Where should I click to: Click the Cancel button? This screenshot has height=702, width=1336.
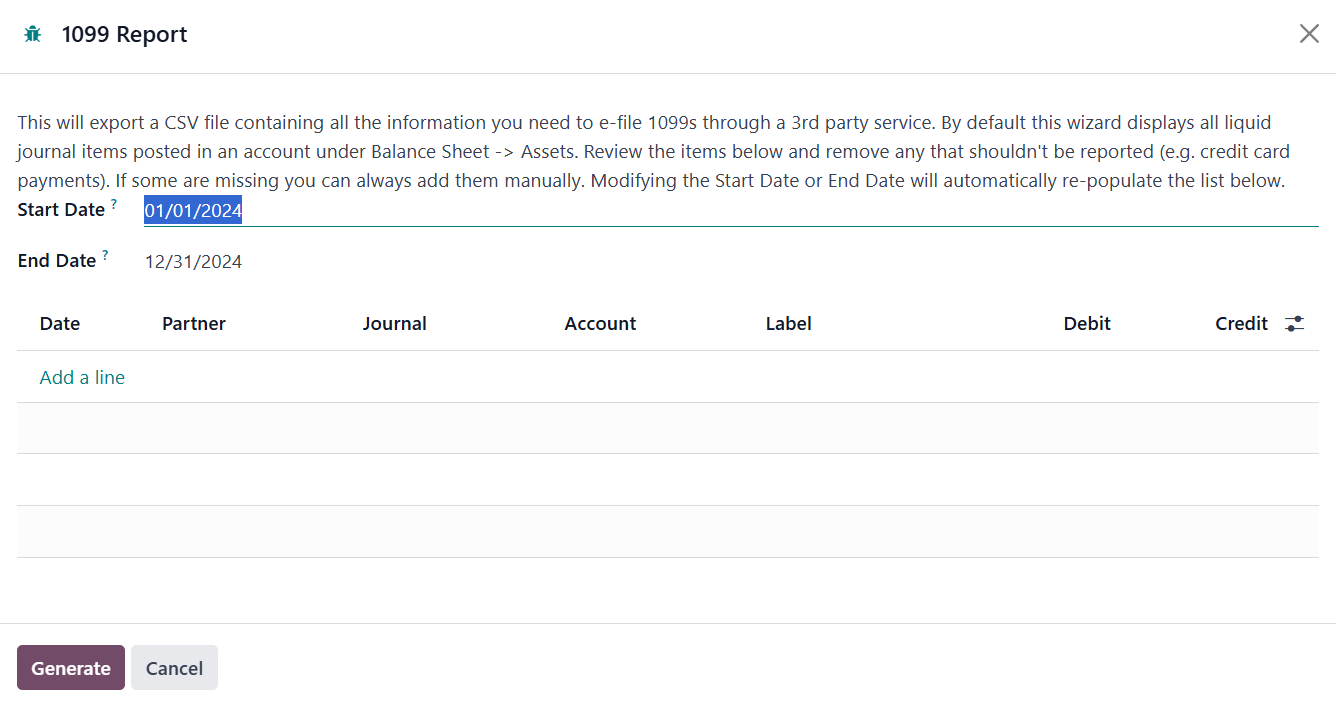click(174, 668)
